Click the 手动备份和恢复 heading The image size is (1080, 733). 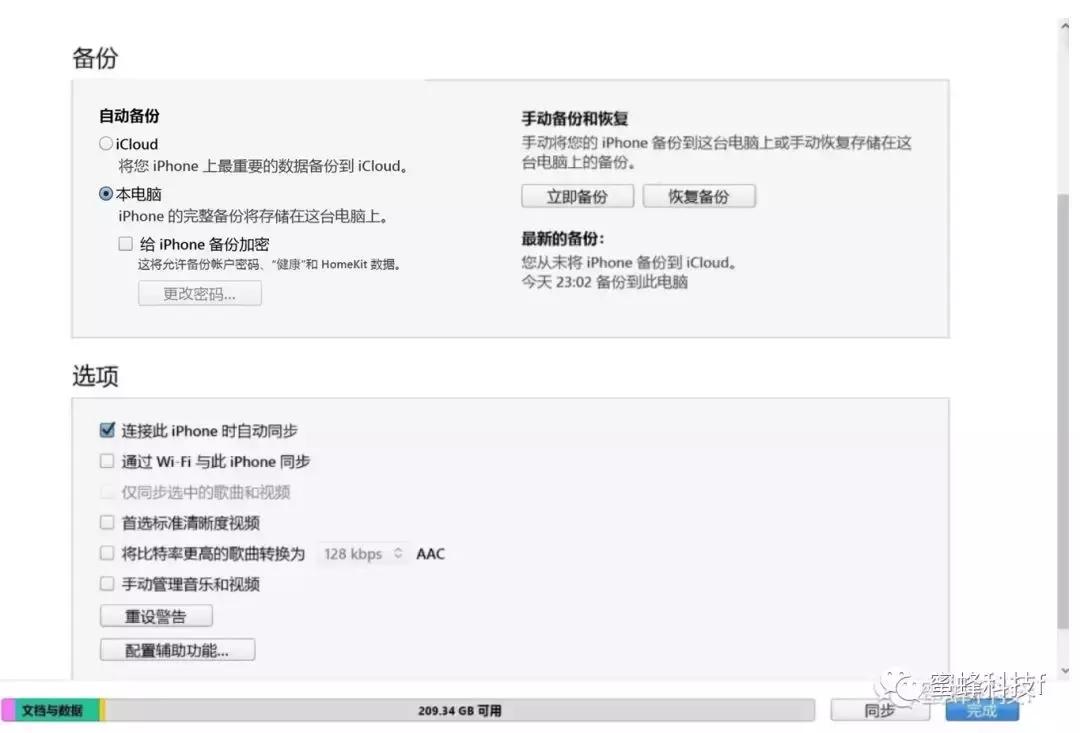click(x=574, y=118)
